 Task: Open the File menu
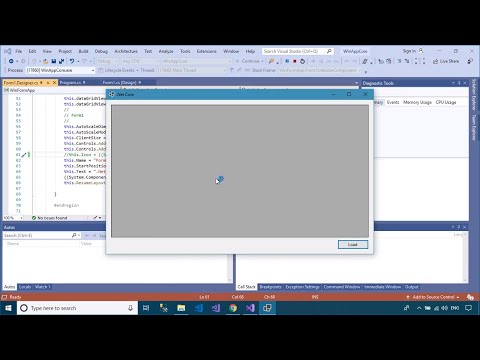[19, 51]
